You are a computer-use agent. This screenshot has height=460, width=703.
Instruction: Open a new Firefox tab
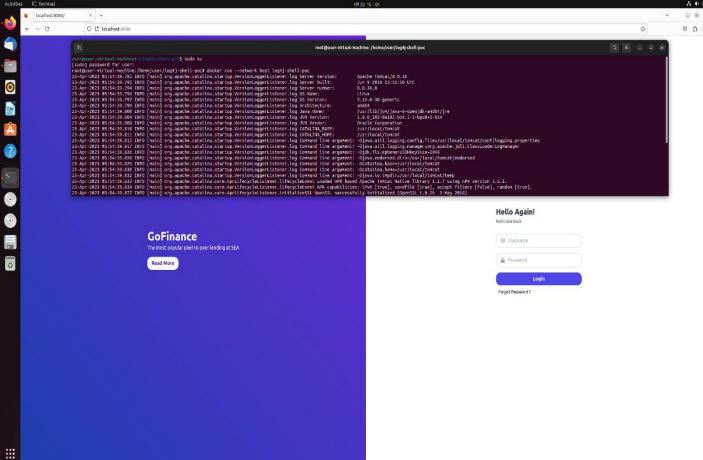tap(101, 15)
